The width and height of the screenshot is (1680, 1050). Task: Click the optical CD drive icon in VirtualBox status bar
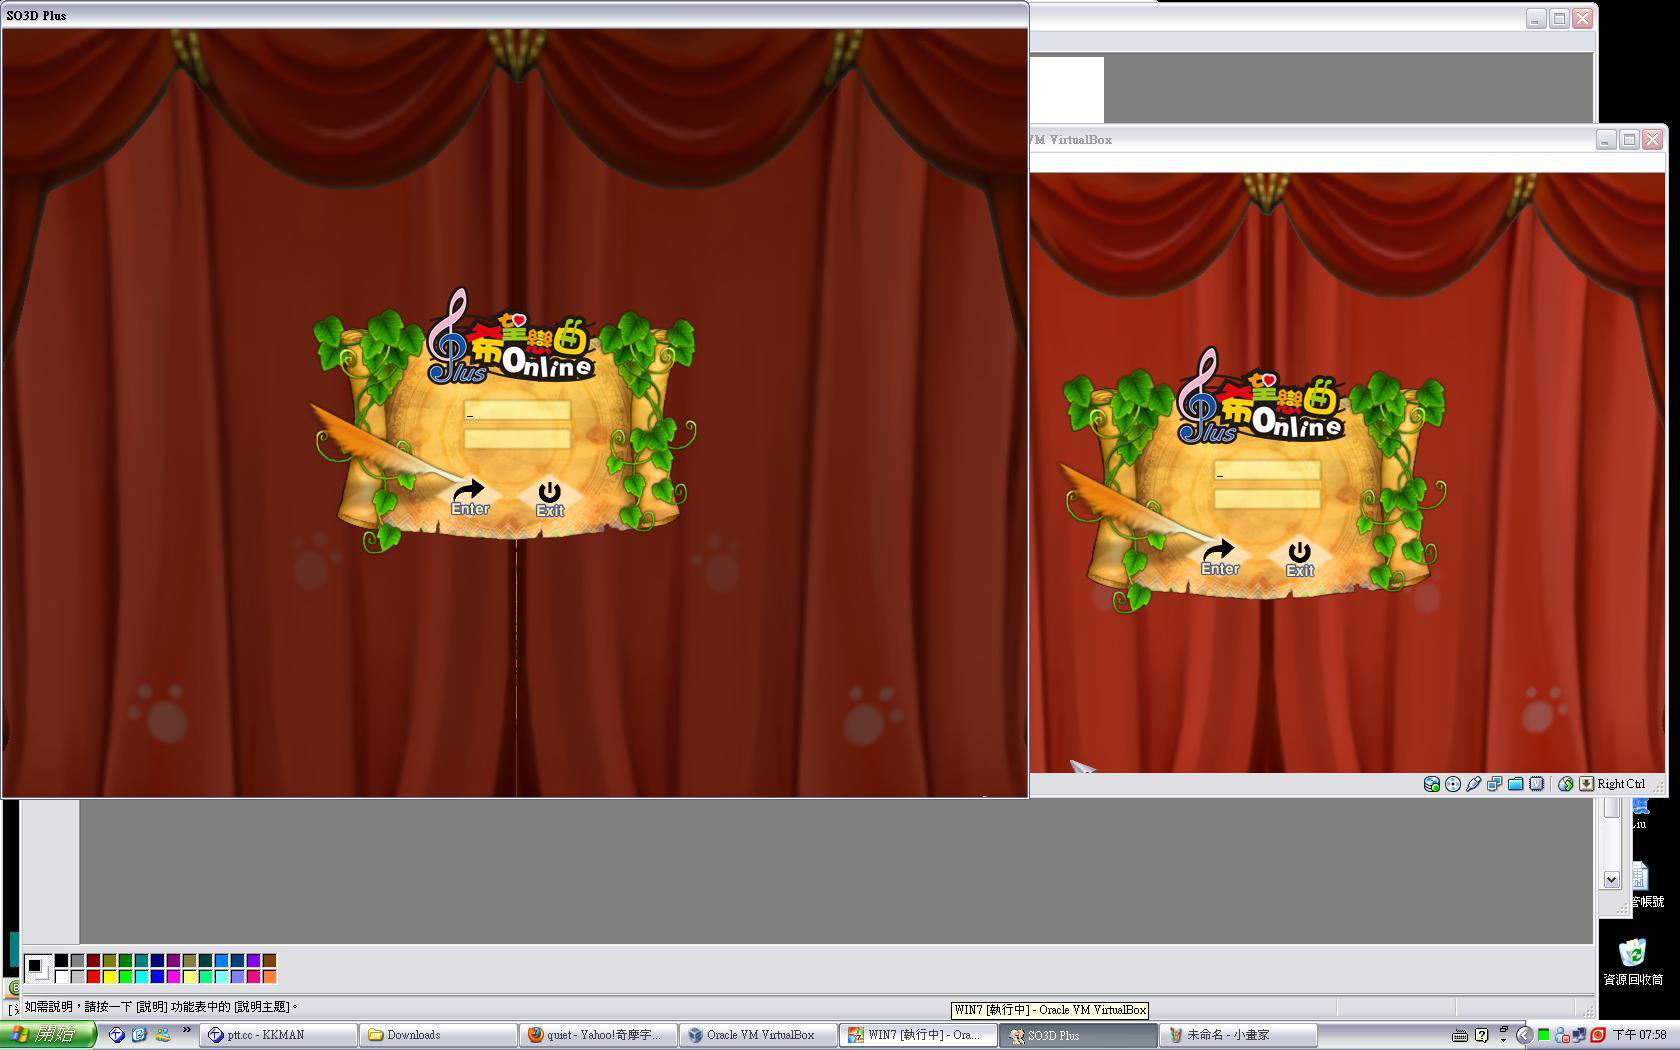click(1453, 784)
